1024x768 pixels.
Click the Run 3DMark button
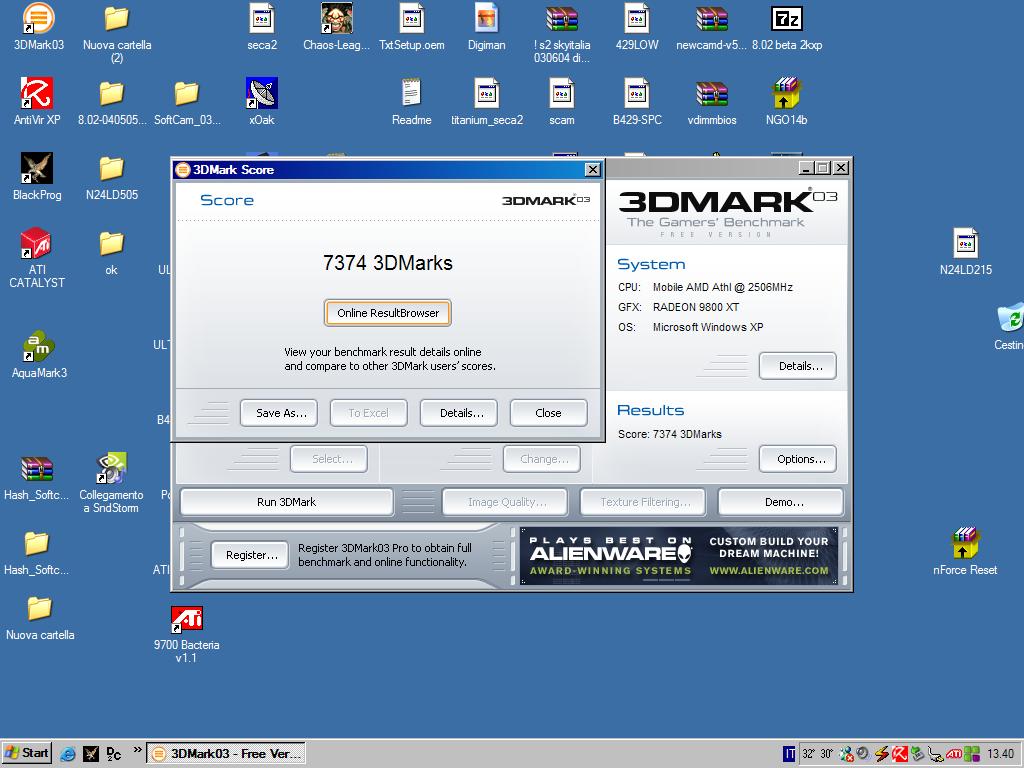click(287, 502)
